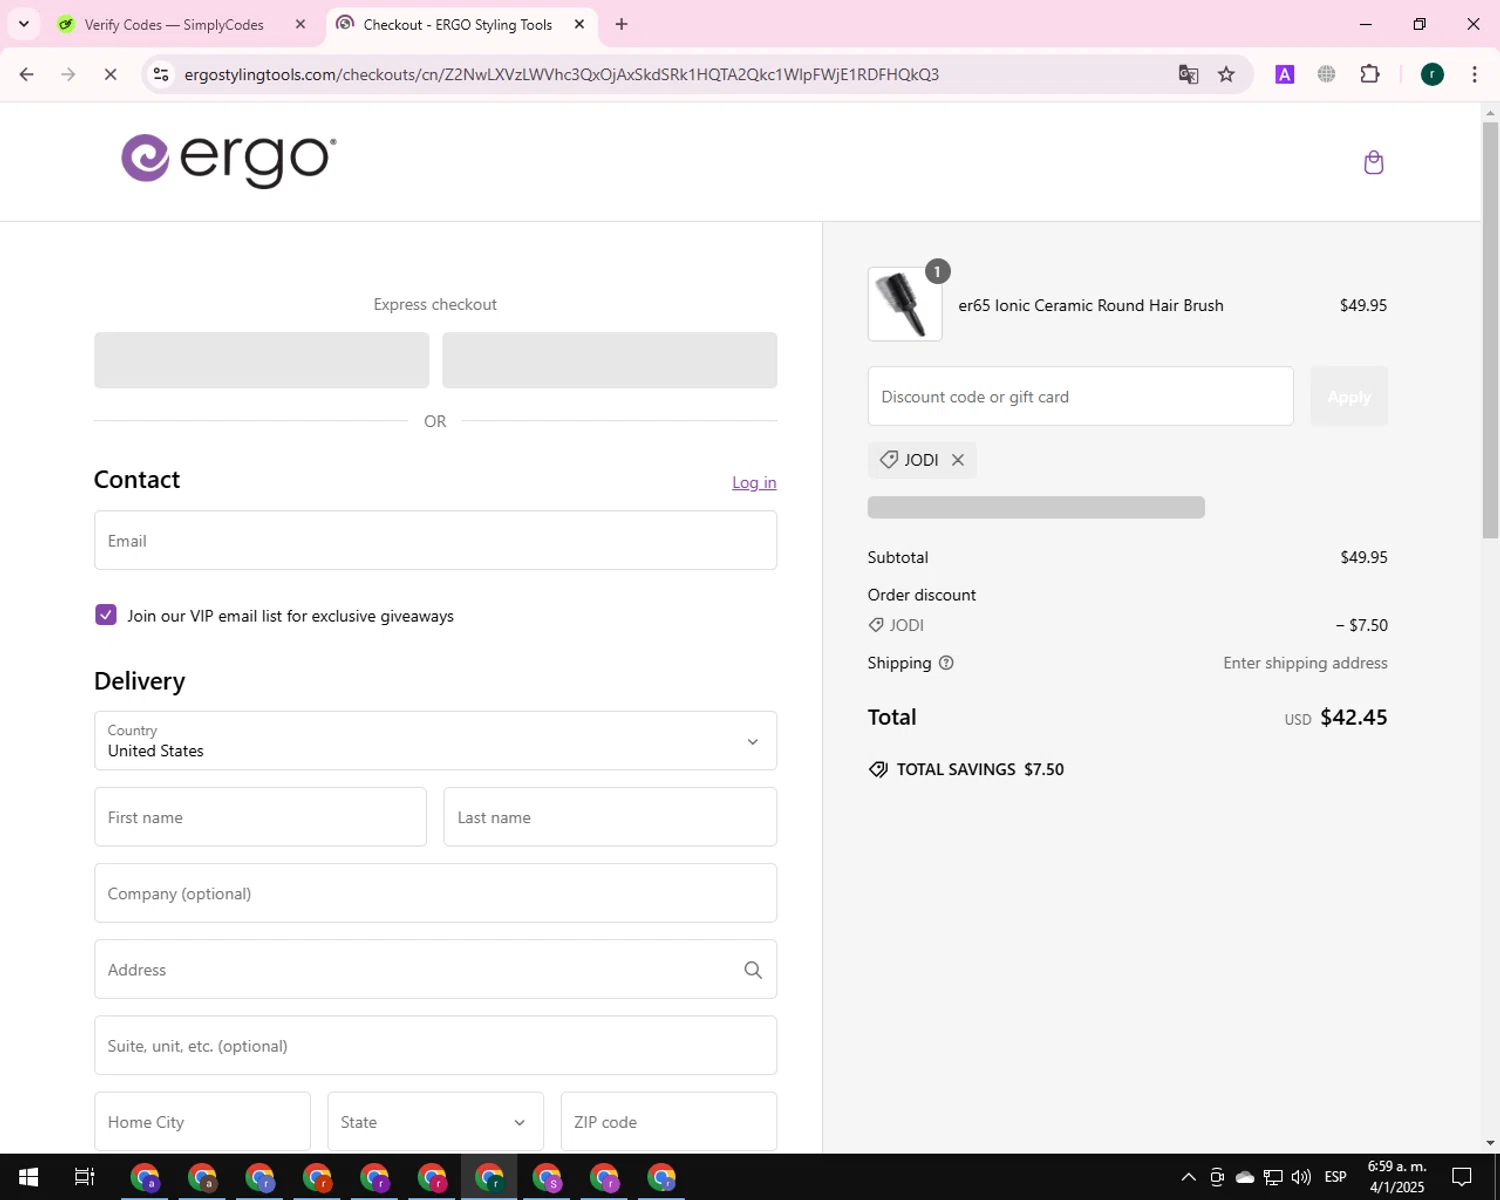Click the er65 Ionic Ceramic Round Hair Brush name

point(1091,306)
